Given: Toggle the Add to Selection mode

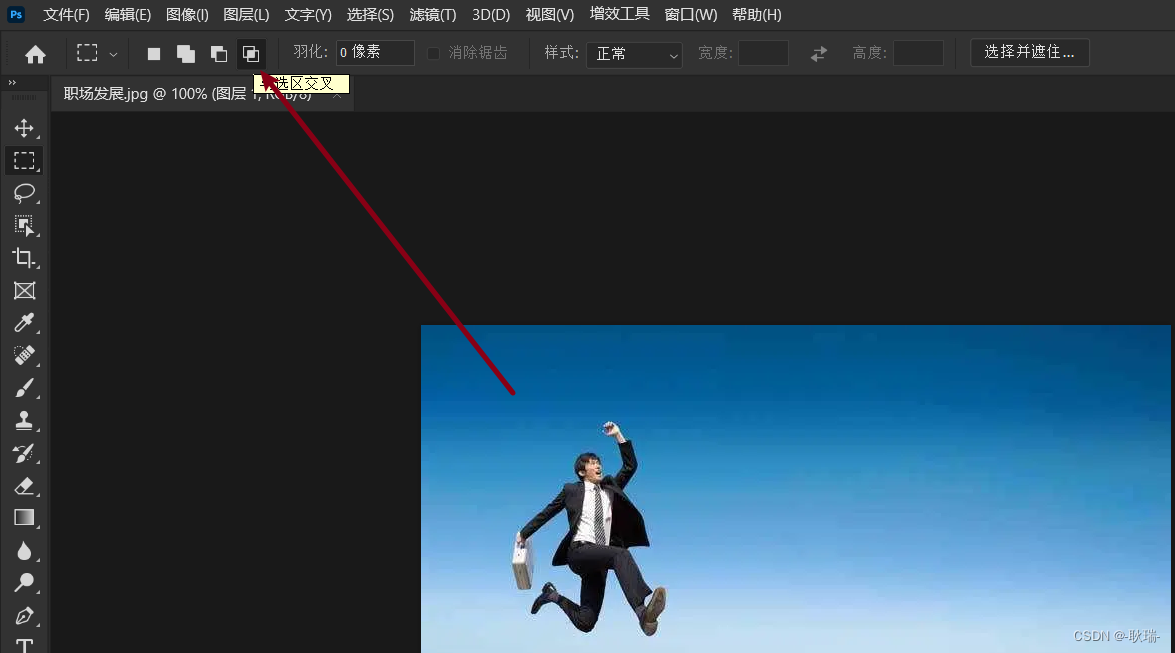Looking at the screenshot, I should point(186,52).
